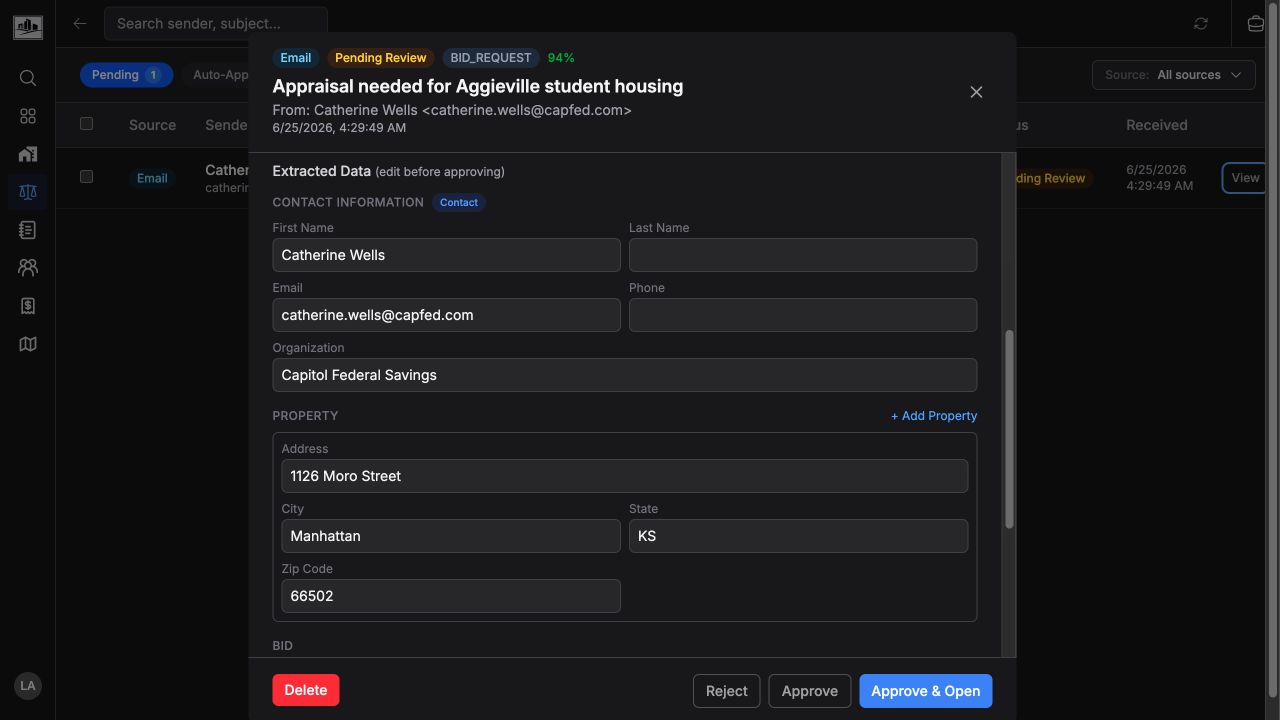Click the Email source badge in table row
Screen dimensions: 1280x720
tap(152, 178)
